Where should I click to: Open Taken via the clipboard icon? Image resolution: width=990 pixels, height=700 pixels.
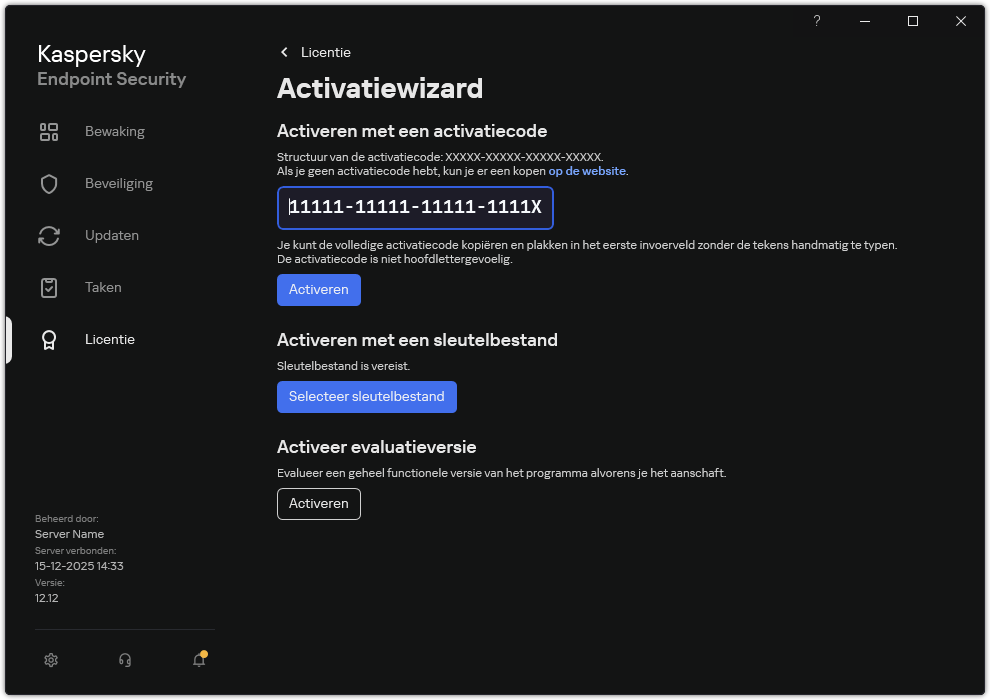tap(49, 287)
